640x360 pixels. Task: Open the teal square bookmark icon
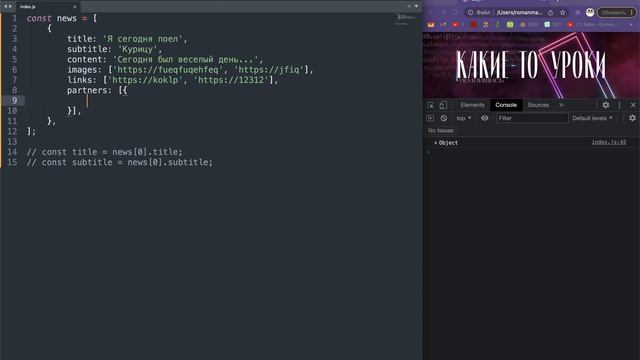[x=547, y=24]
